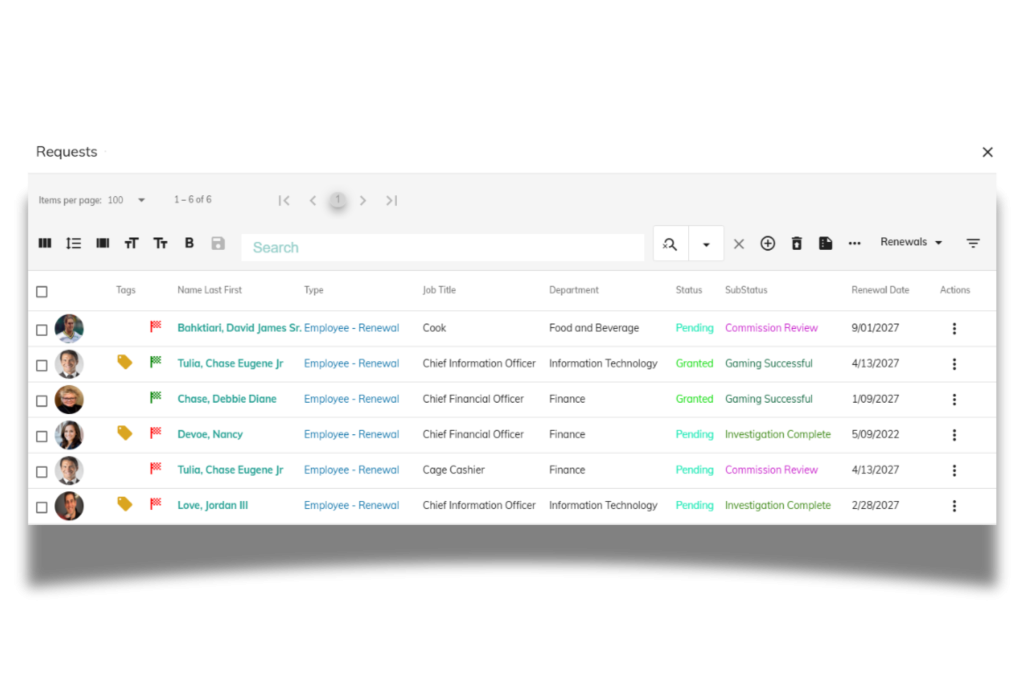Click the column view icon in toolbar
Screen dimensions: 1024x683
point(45,243)
